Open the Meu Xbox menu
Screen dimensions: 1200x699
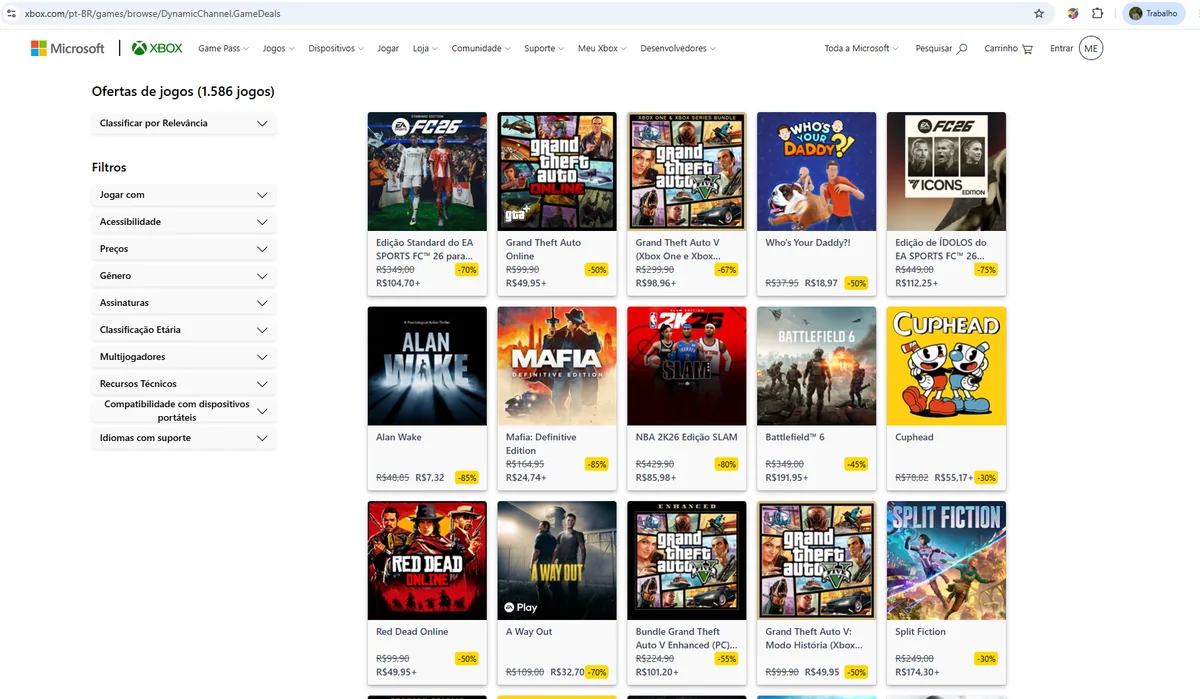coord(602,48)
